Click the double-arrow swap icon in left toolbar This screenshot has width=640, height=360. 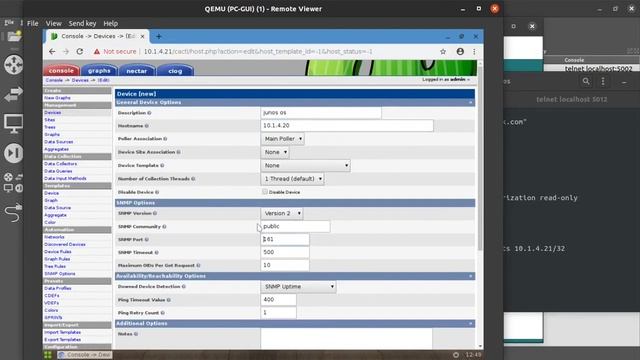[x=13, y=95]
